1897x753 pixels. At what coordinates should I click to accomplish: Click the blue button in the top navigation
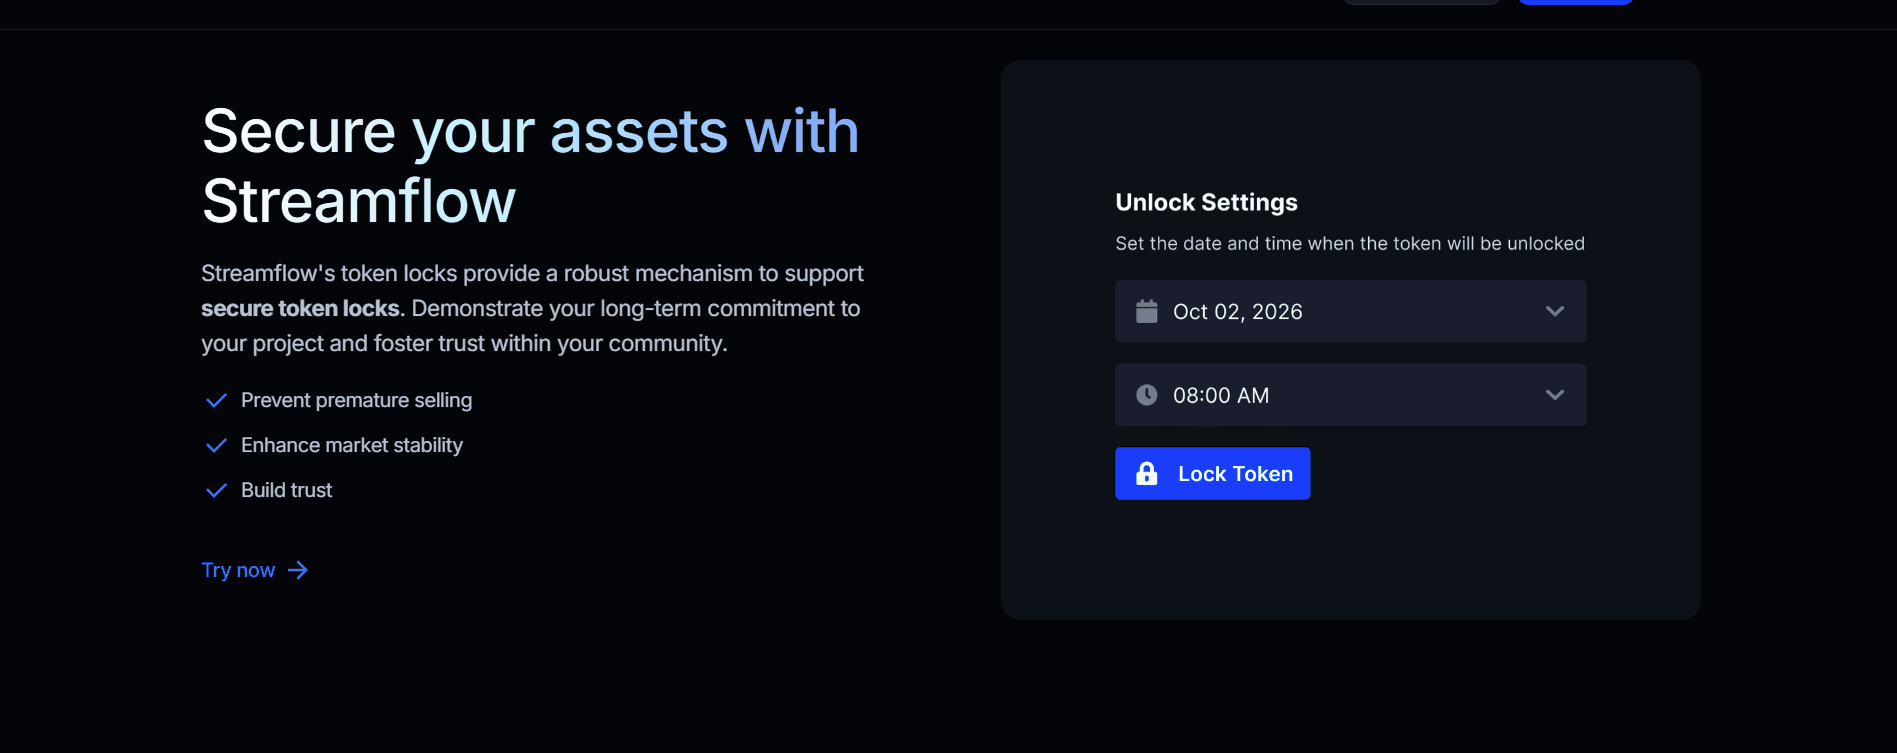point(1575,2)
